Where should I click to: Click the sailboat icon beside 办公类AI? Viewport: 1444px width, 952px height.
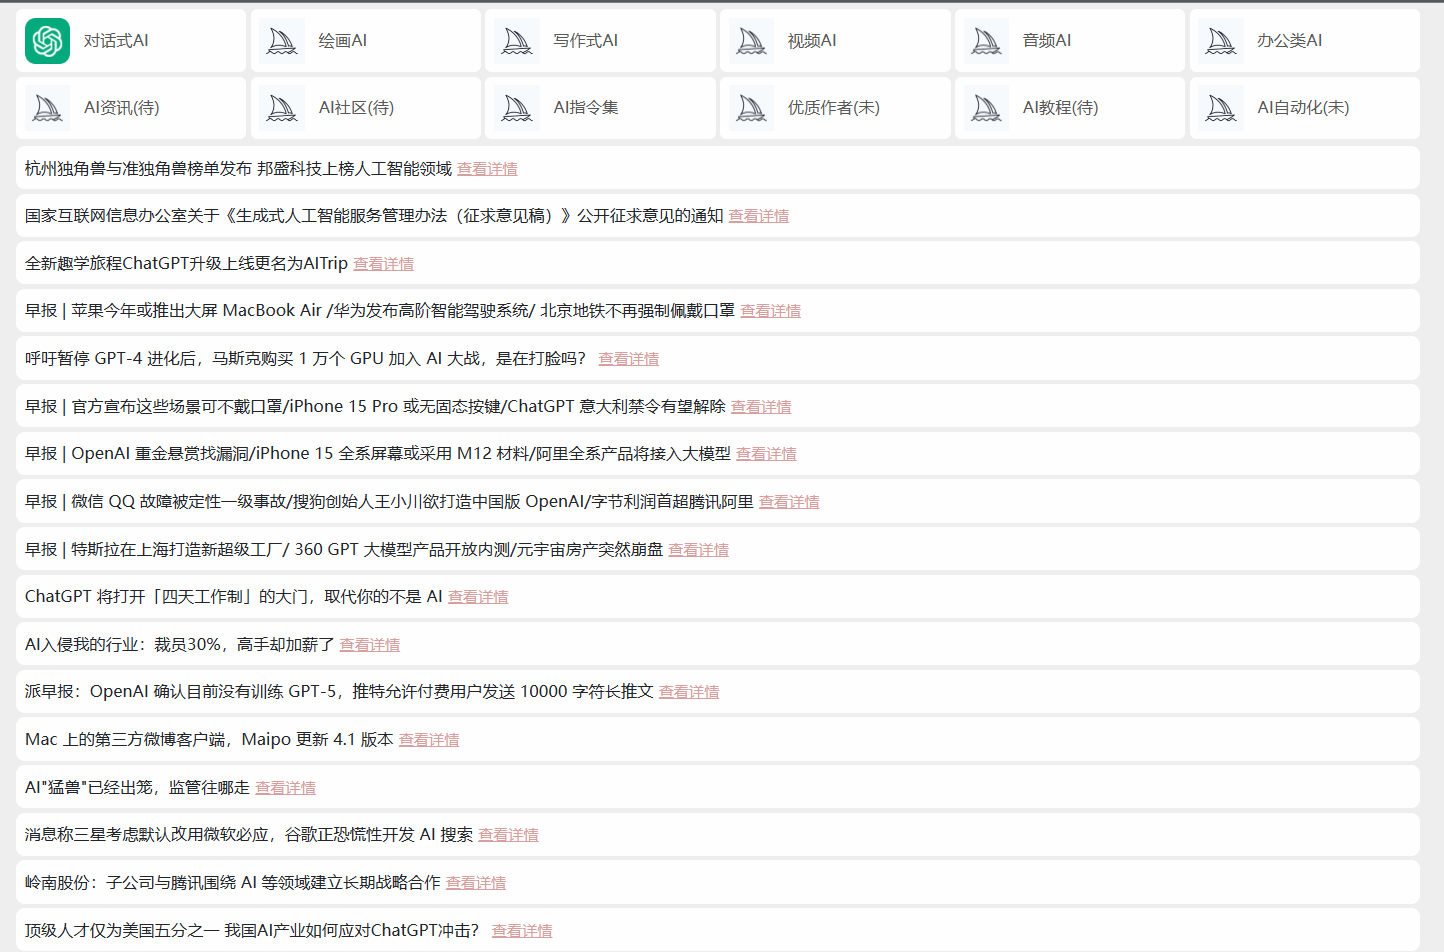point(1221,41)
